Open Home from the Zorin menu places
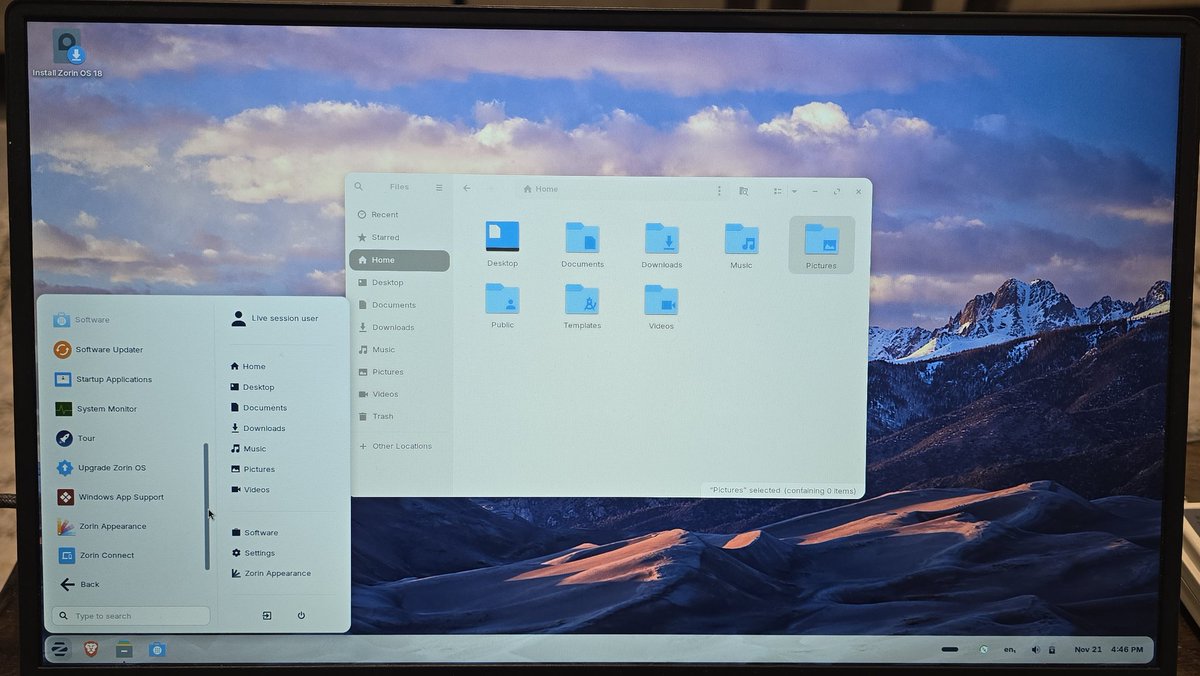Viewport: 1200px width, 676px height. click(x=248, y=366)
